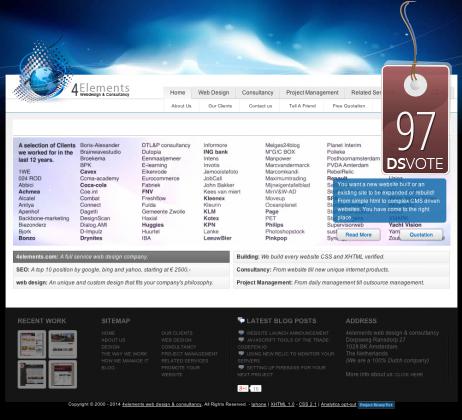Viewport: 462px width, 420px height.
Task: Click the KLM client name
Action: (210, 212)
